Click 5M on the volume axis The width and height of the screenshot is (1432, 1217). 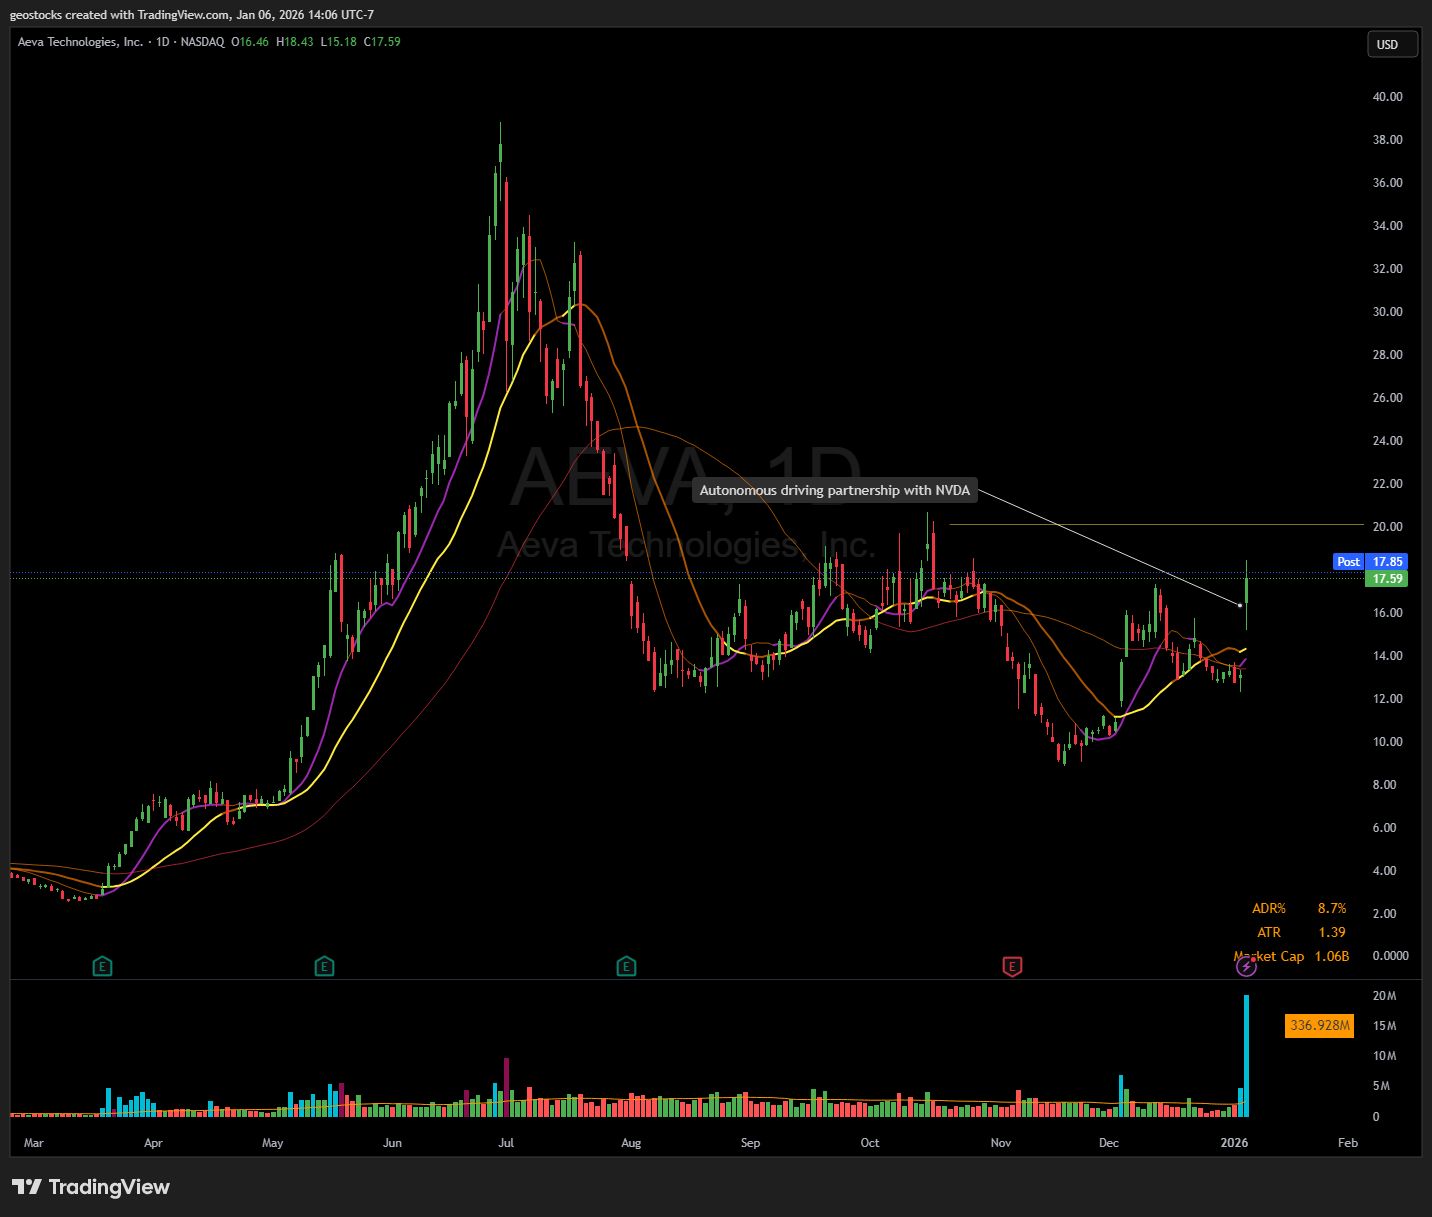pos(1381,1086)
